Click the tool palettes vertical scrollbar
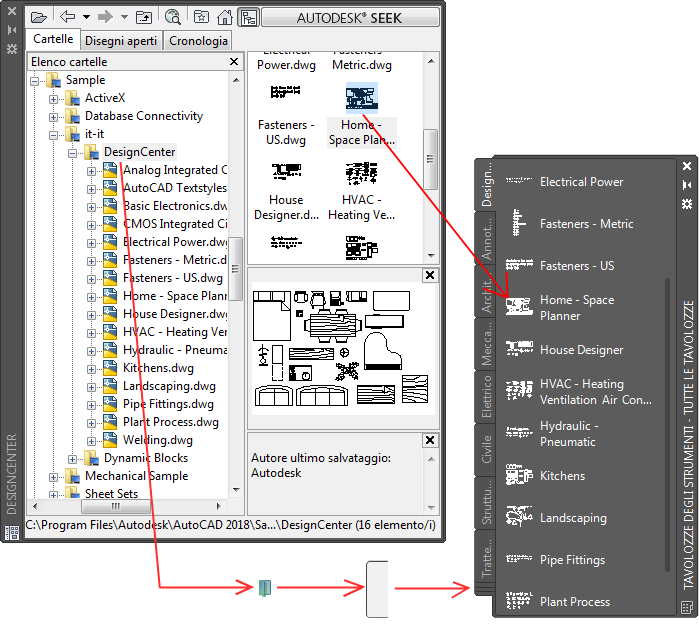The width and height of the screenshot is (699, 628). tap(667, 424)
